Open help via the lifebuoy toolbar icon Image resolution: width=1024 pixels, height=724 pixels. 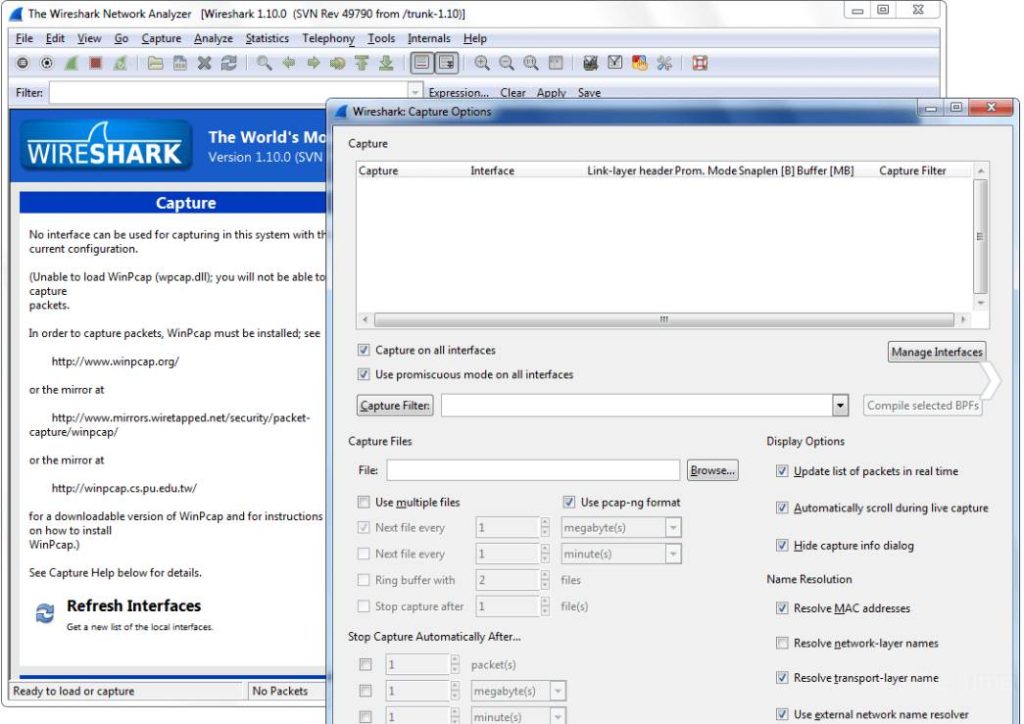pos(700,63)
